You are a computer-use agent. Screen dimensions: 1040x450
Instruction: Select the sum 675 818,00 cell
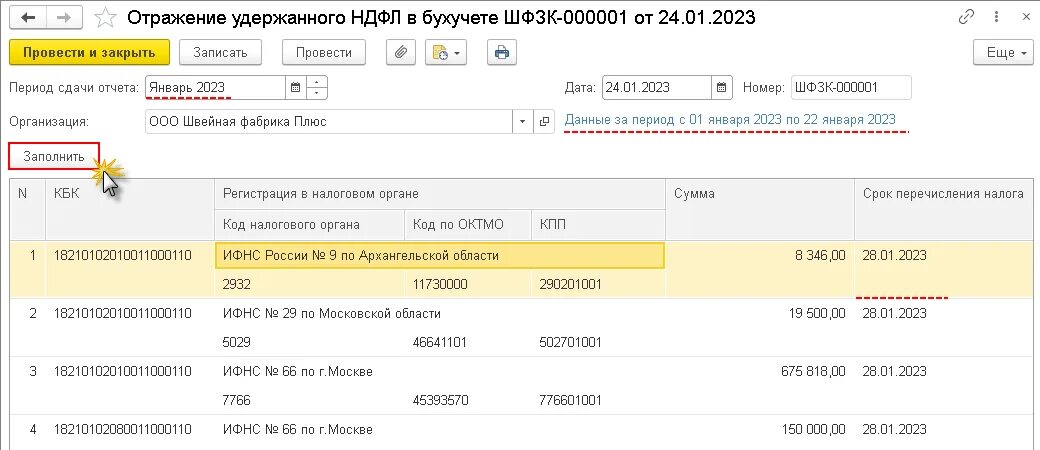click(759, 371)
